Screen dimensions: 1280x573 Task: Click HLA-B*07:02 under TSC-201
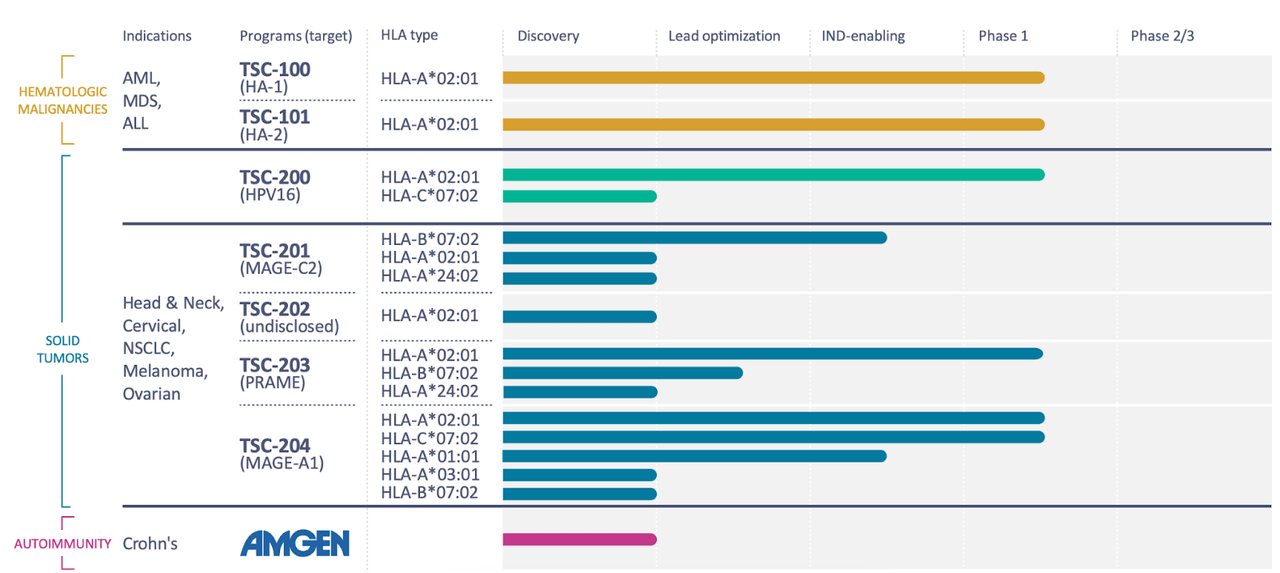point(430,239)
